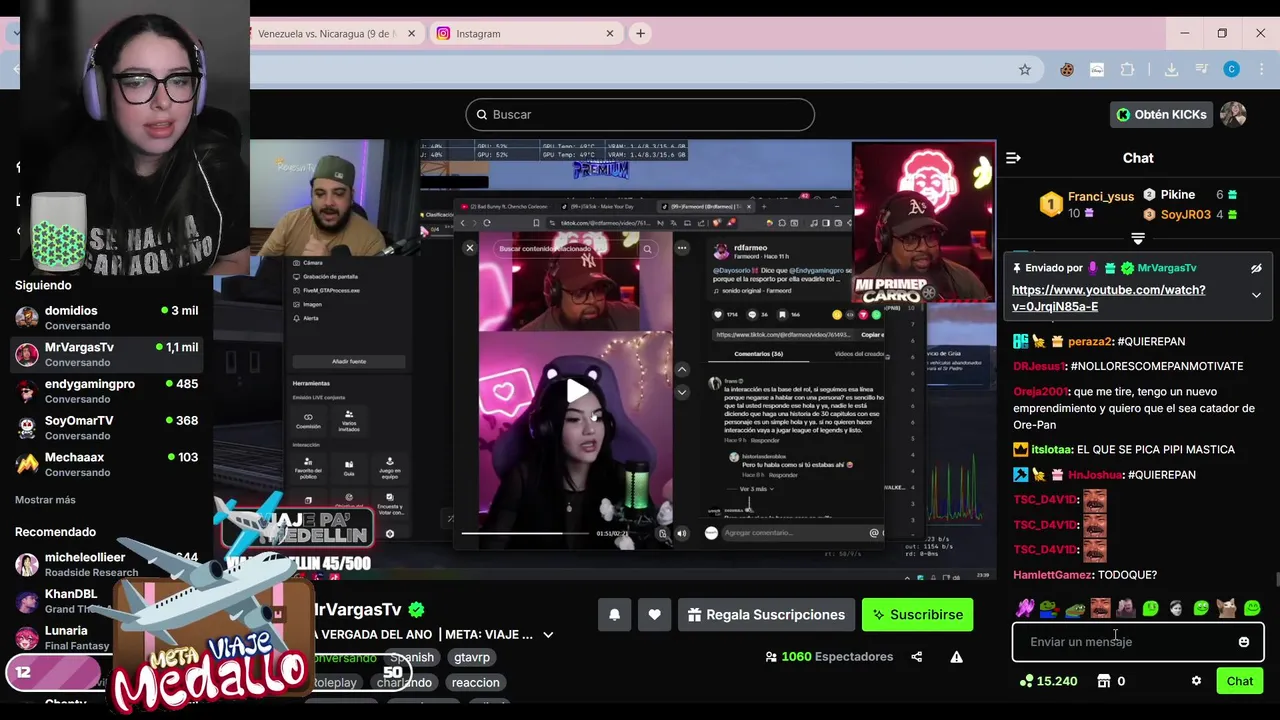Click the 1060 Espectadores viewer count

(x=829, y=657)
